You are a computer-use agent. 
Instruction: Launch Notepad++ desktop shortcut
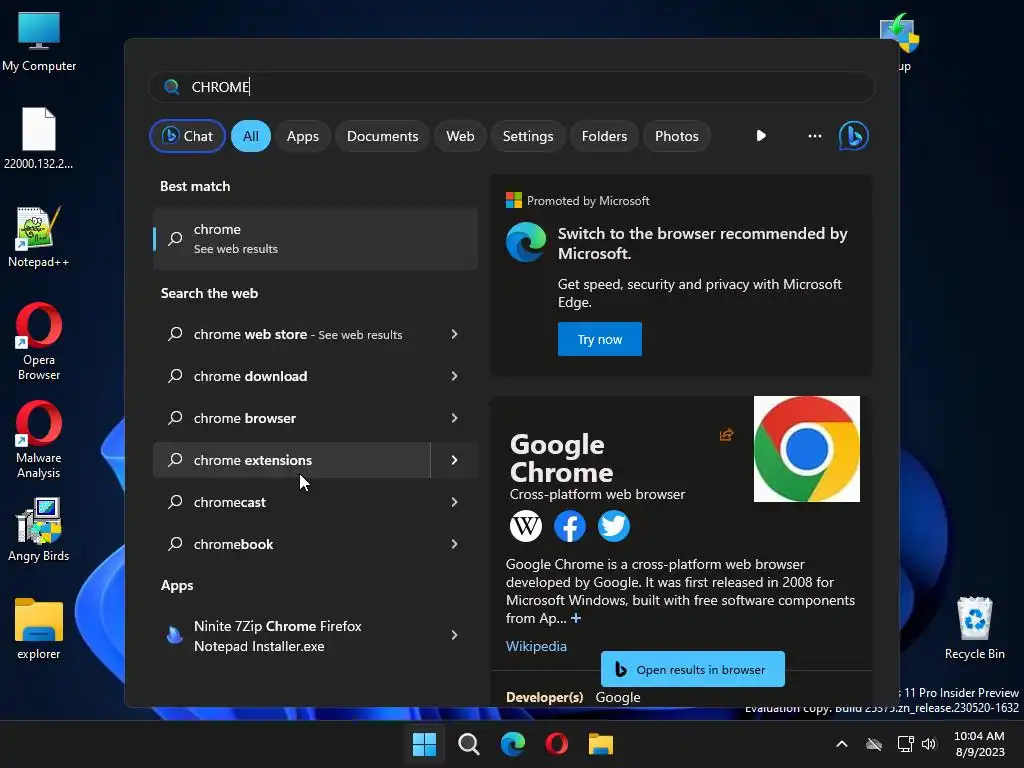(39, 236)
